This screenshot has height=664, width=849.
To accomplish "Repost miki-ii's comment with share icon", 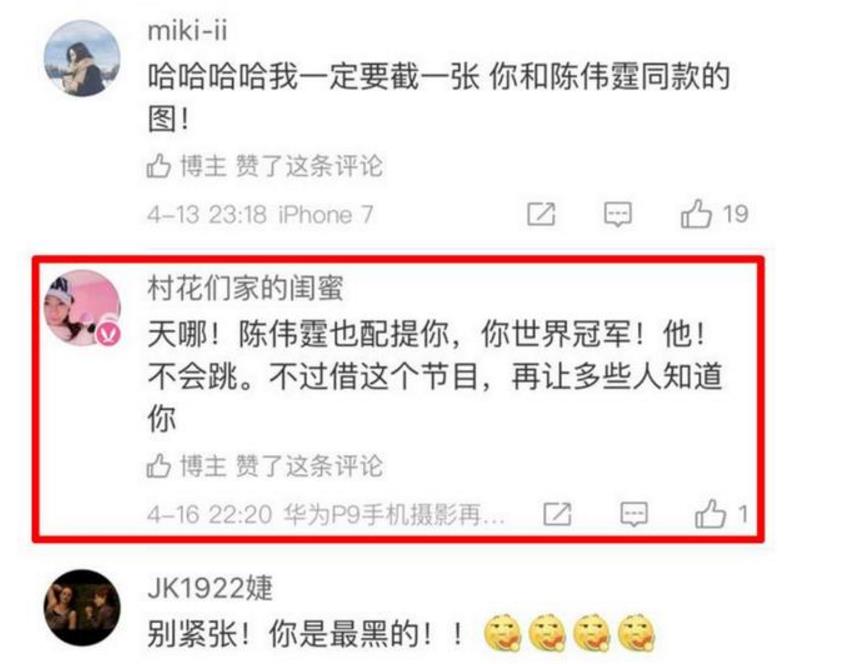I will [541, 214].
